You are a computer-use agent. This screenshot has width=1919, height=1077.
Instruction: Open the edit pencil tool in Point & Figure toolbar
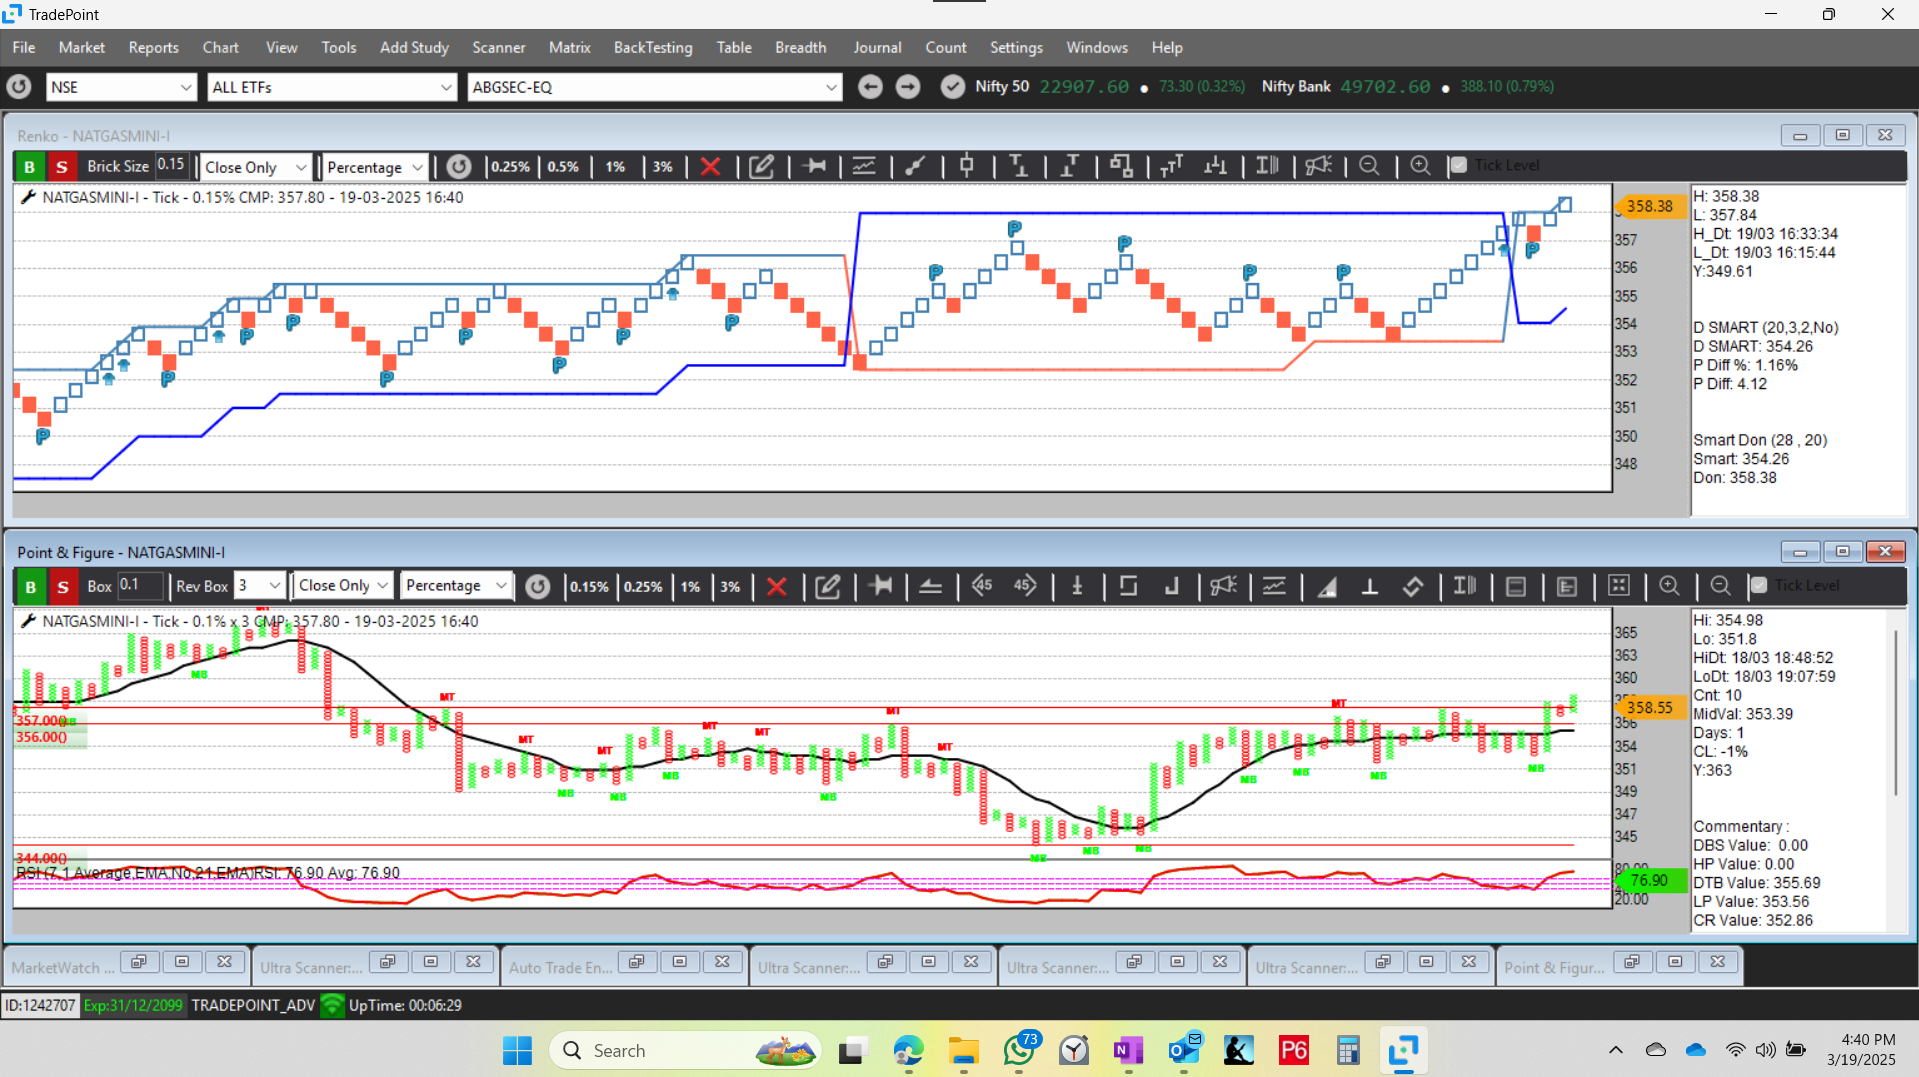[828, 586]
